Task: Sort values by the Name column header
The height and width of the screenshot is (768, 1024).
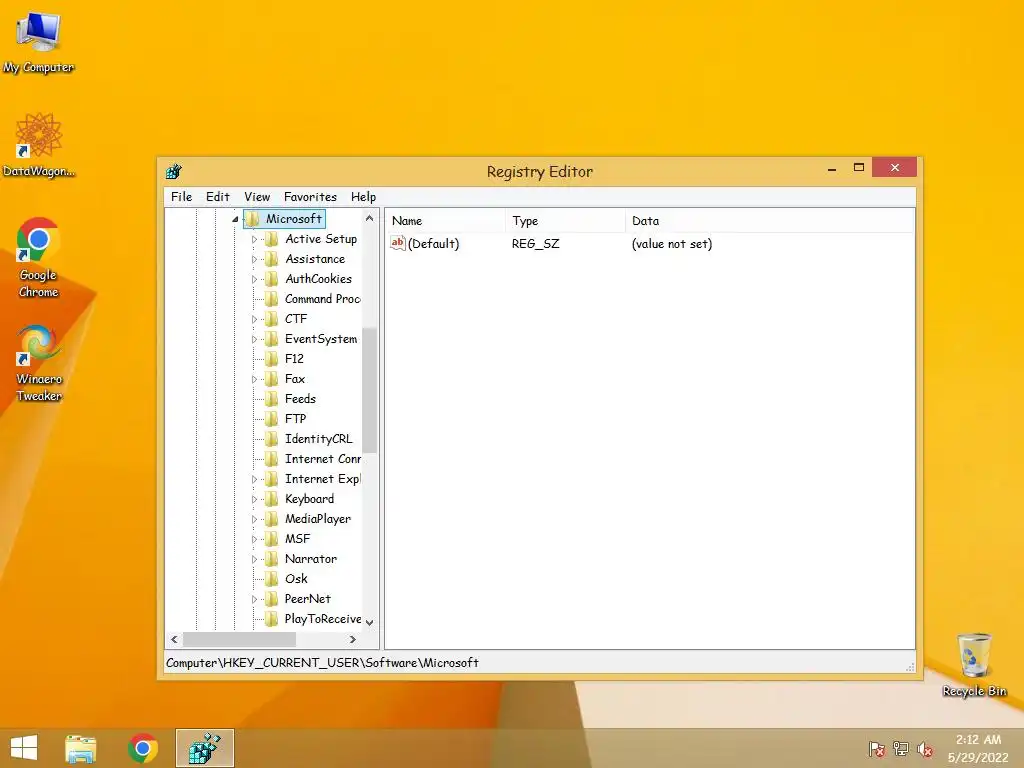Action: (x=445, y=221)
